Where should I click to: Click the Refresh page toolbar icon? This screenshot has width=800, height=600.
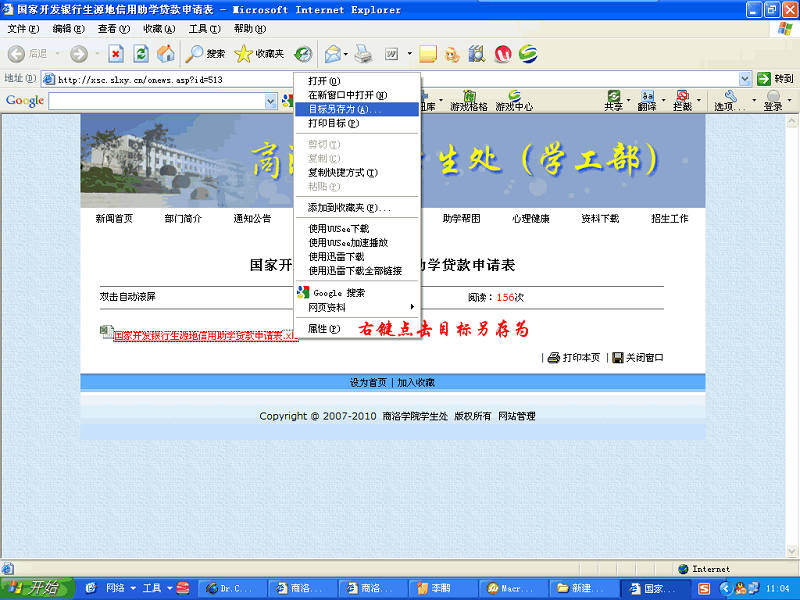click(141, 54)
